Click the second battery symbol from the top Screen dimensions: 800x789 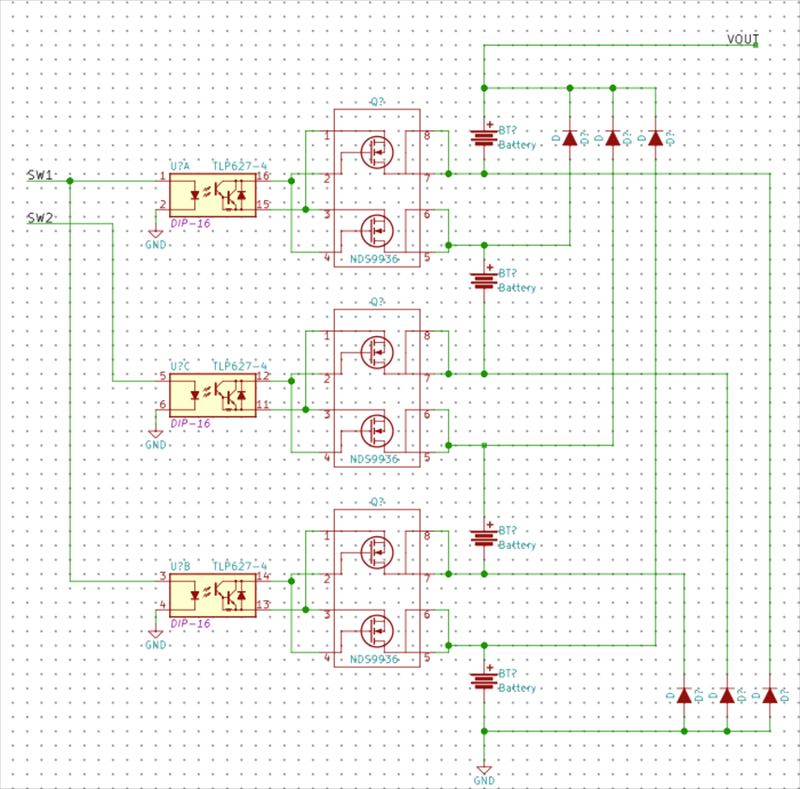tap(484, 279)
